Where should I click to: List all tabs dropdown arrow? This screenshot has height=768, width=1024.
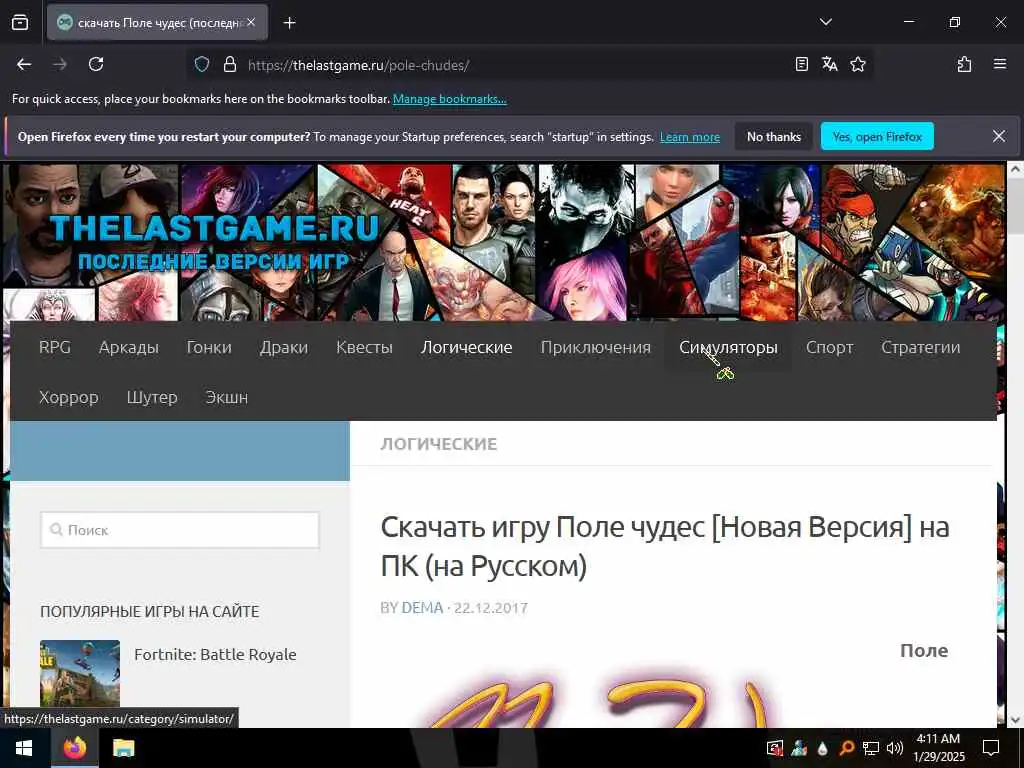pos(825,22)
